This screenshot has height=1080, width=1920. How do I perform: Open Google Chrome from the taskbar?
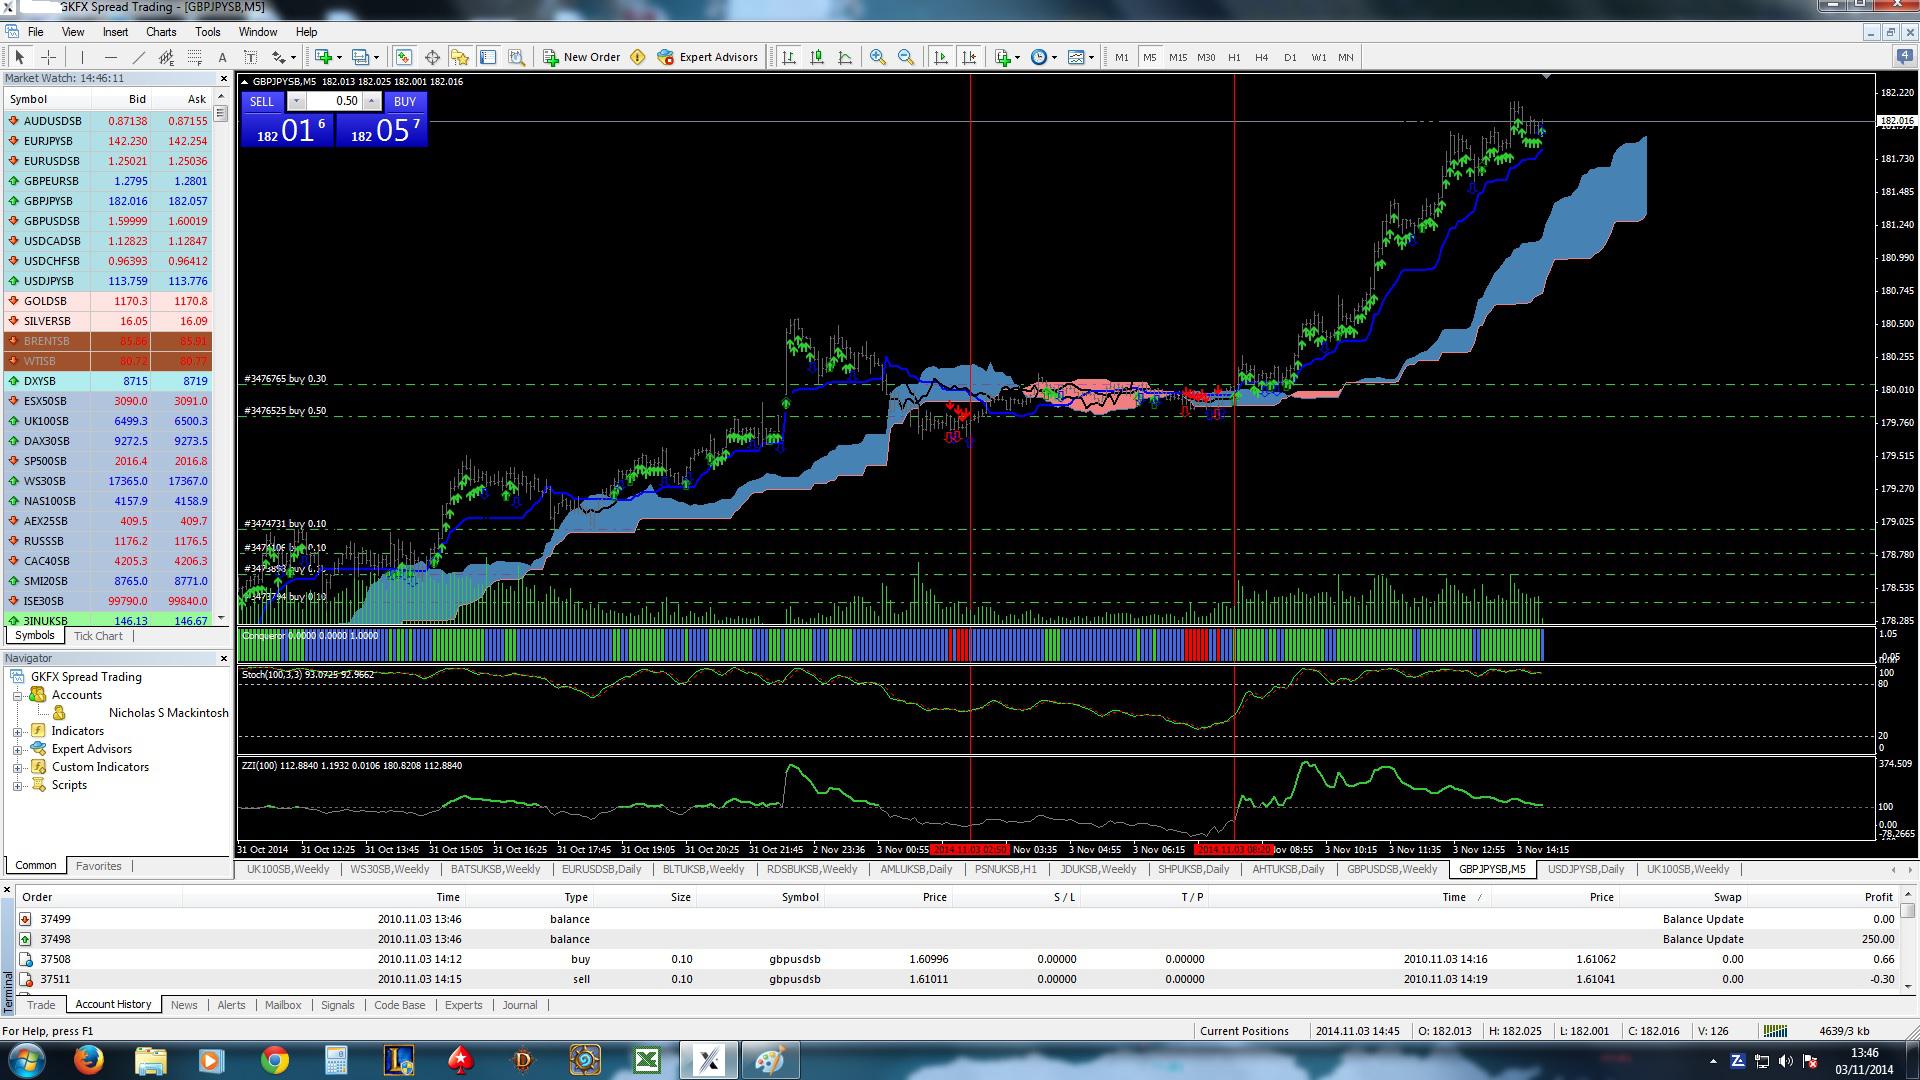pyautogui.click(x=274, y=1059)
